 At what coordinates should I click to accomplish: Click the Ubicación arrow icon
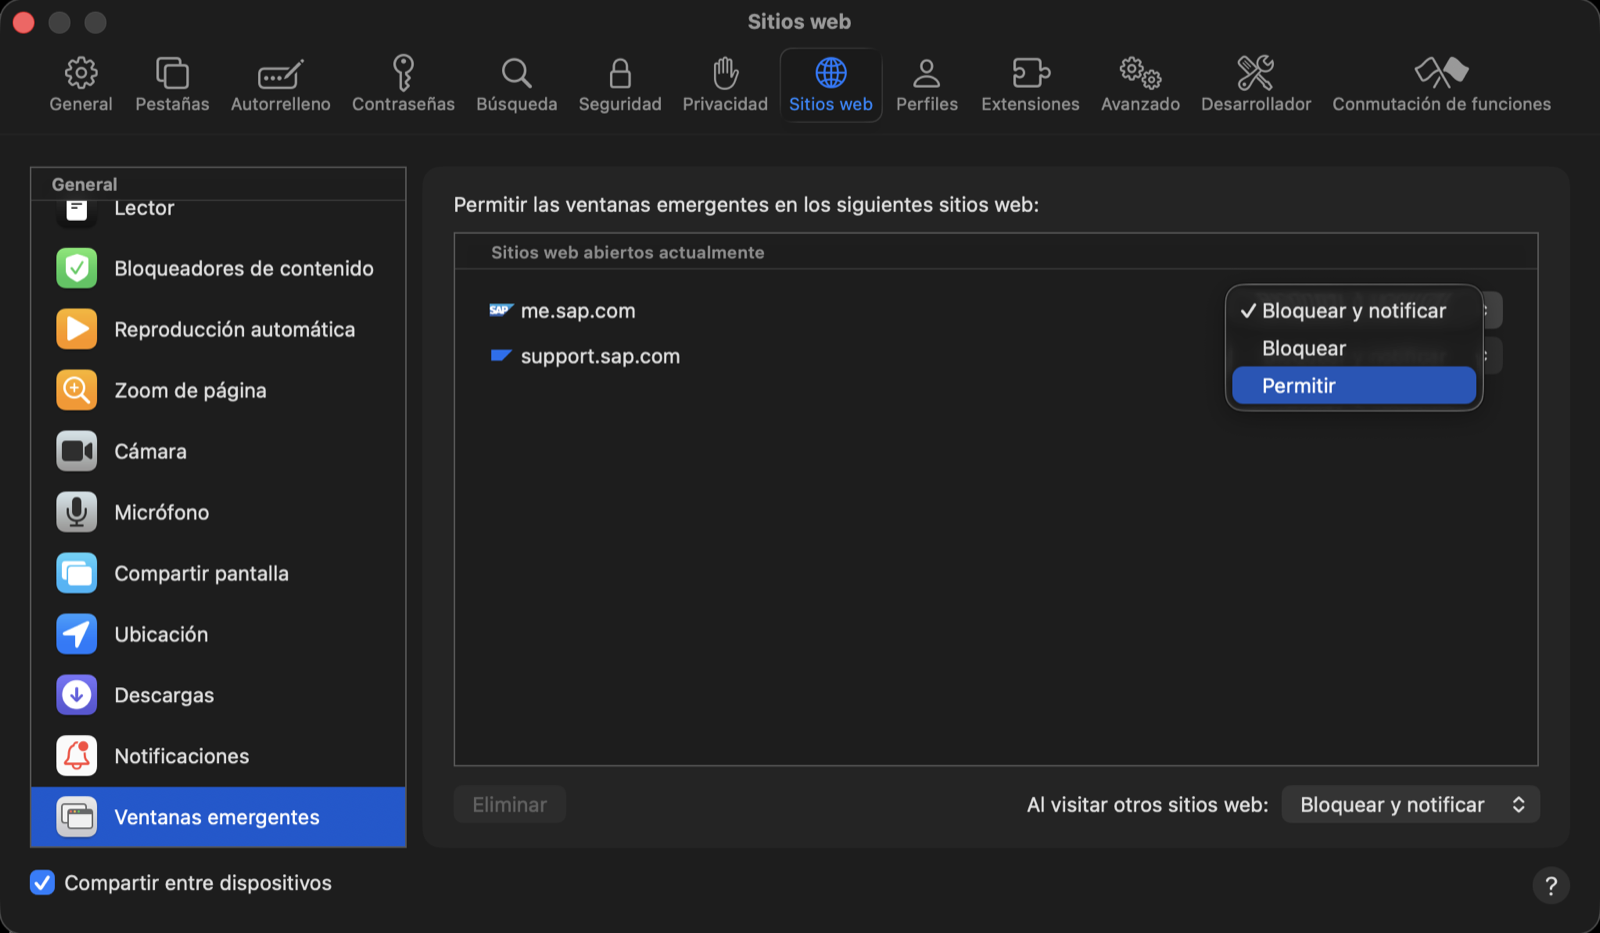tap(77, 634)
